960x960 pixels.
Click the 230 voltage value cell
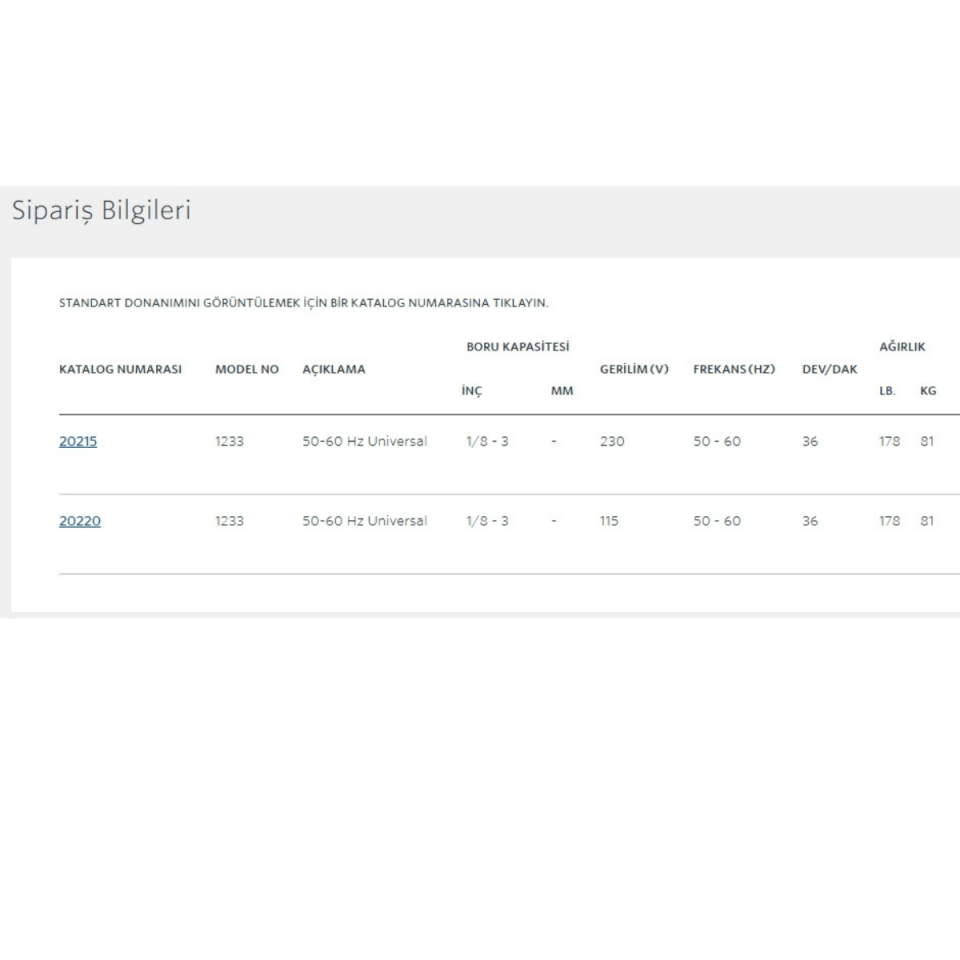tap(611, 441)
